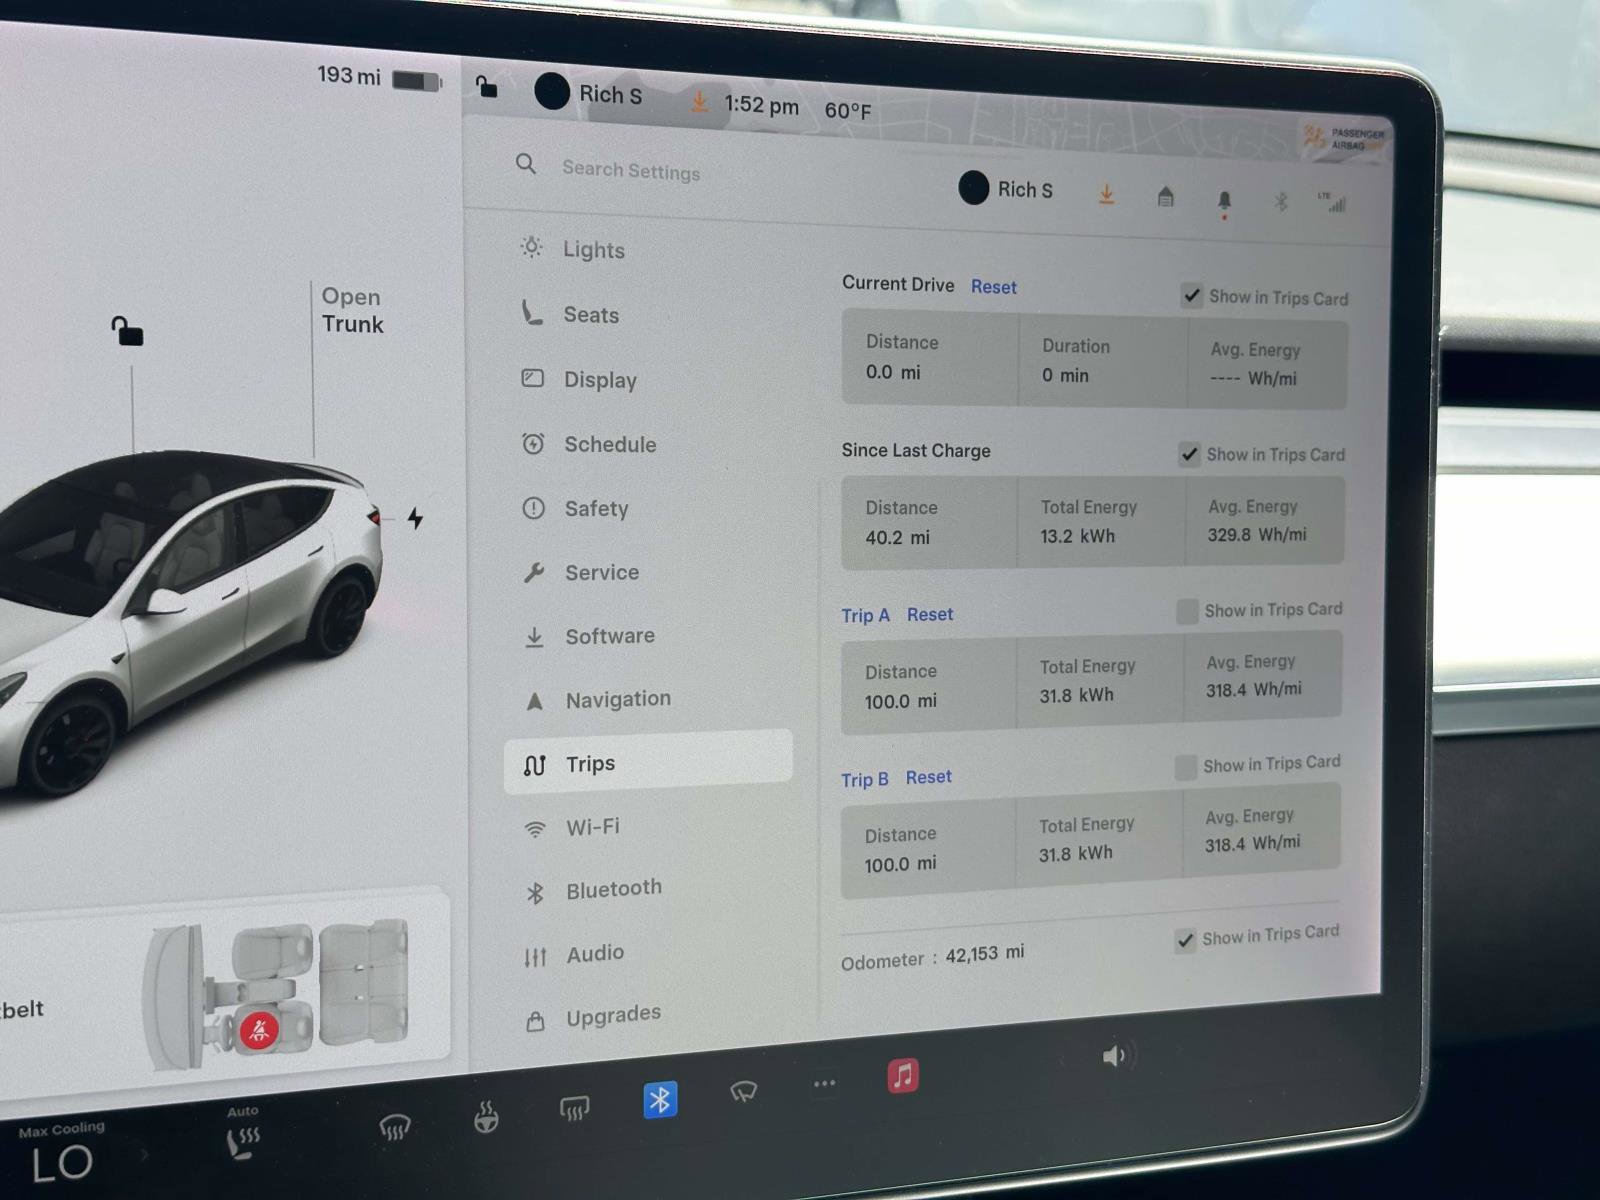Open Rich S profile in settings header
The image size is (1600, 1200).
click(1005, 188)
